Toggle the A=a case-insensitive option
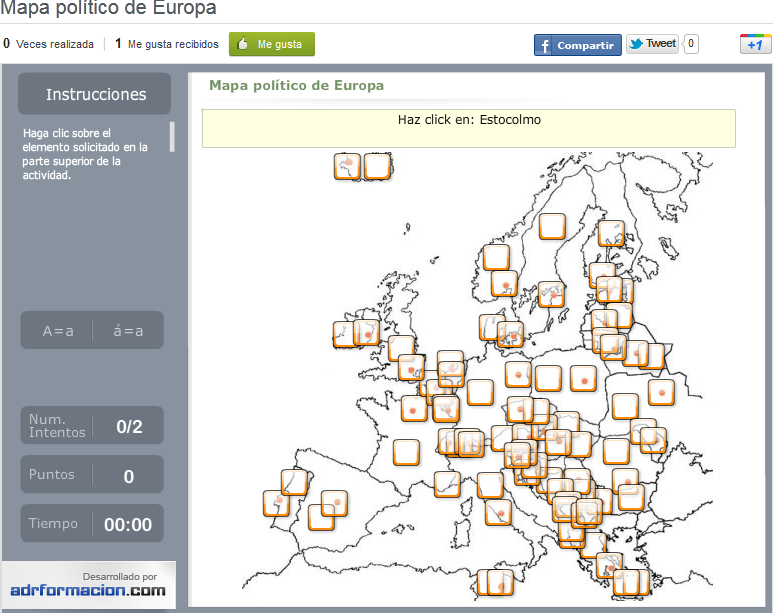The width and height of the screenshot is (773, 613). pos(58,331)
